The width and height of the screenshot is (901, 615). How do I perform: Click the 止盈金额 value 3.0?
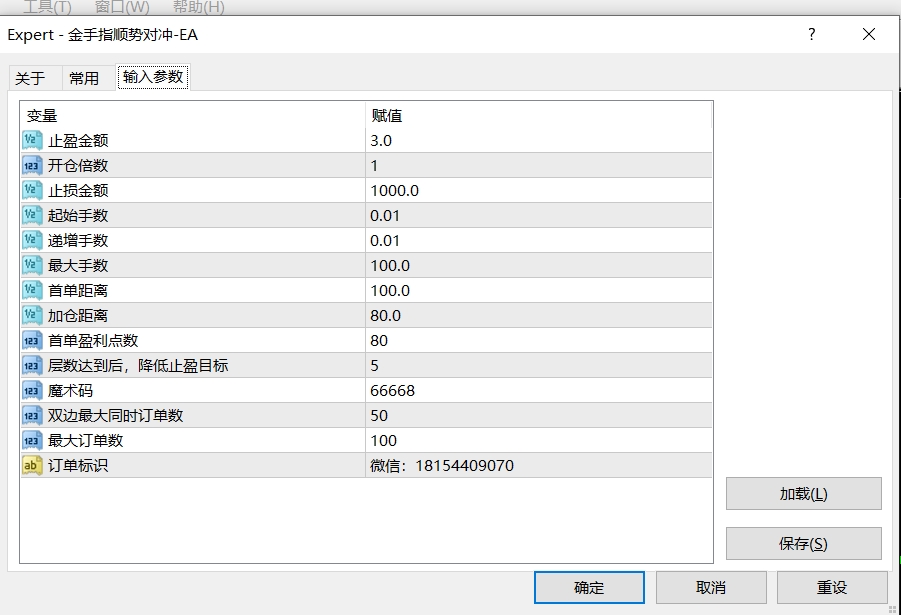click(381, 141)
